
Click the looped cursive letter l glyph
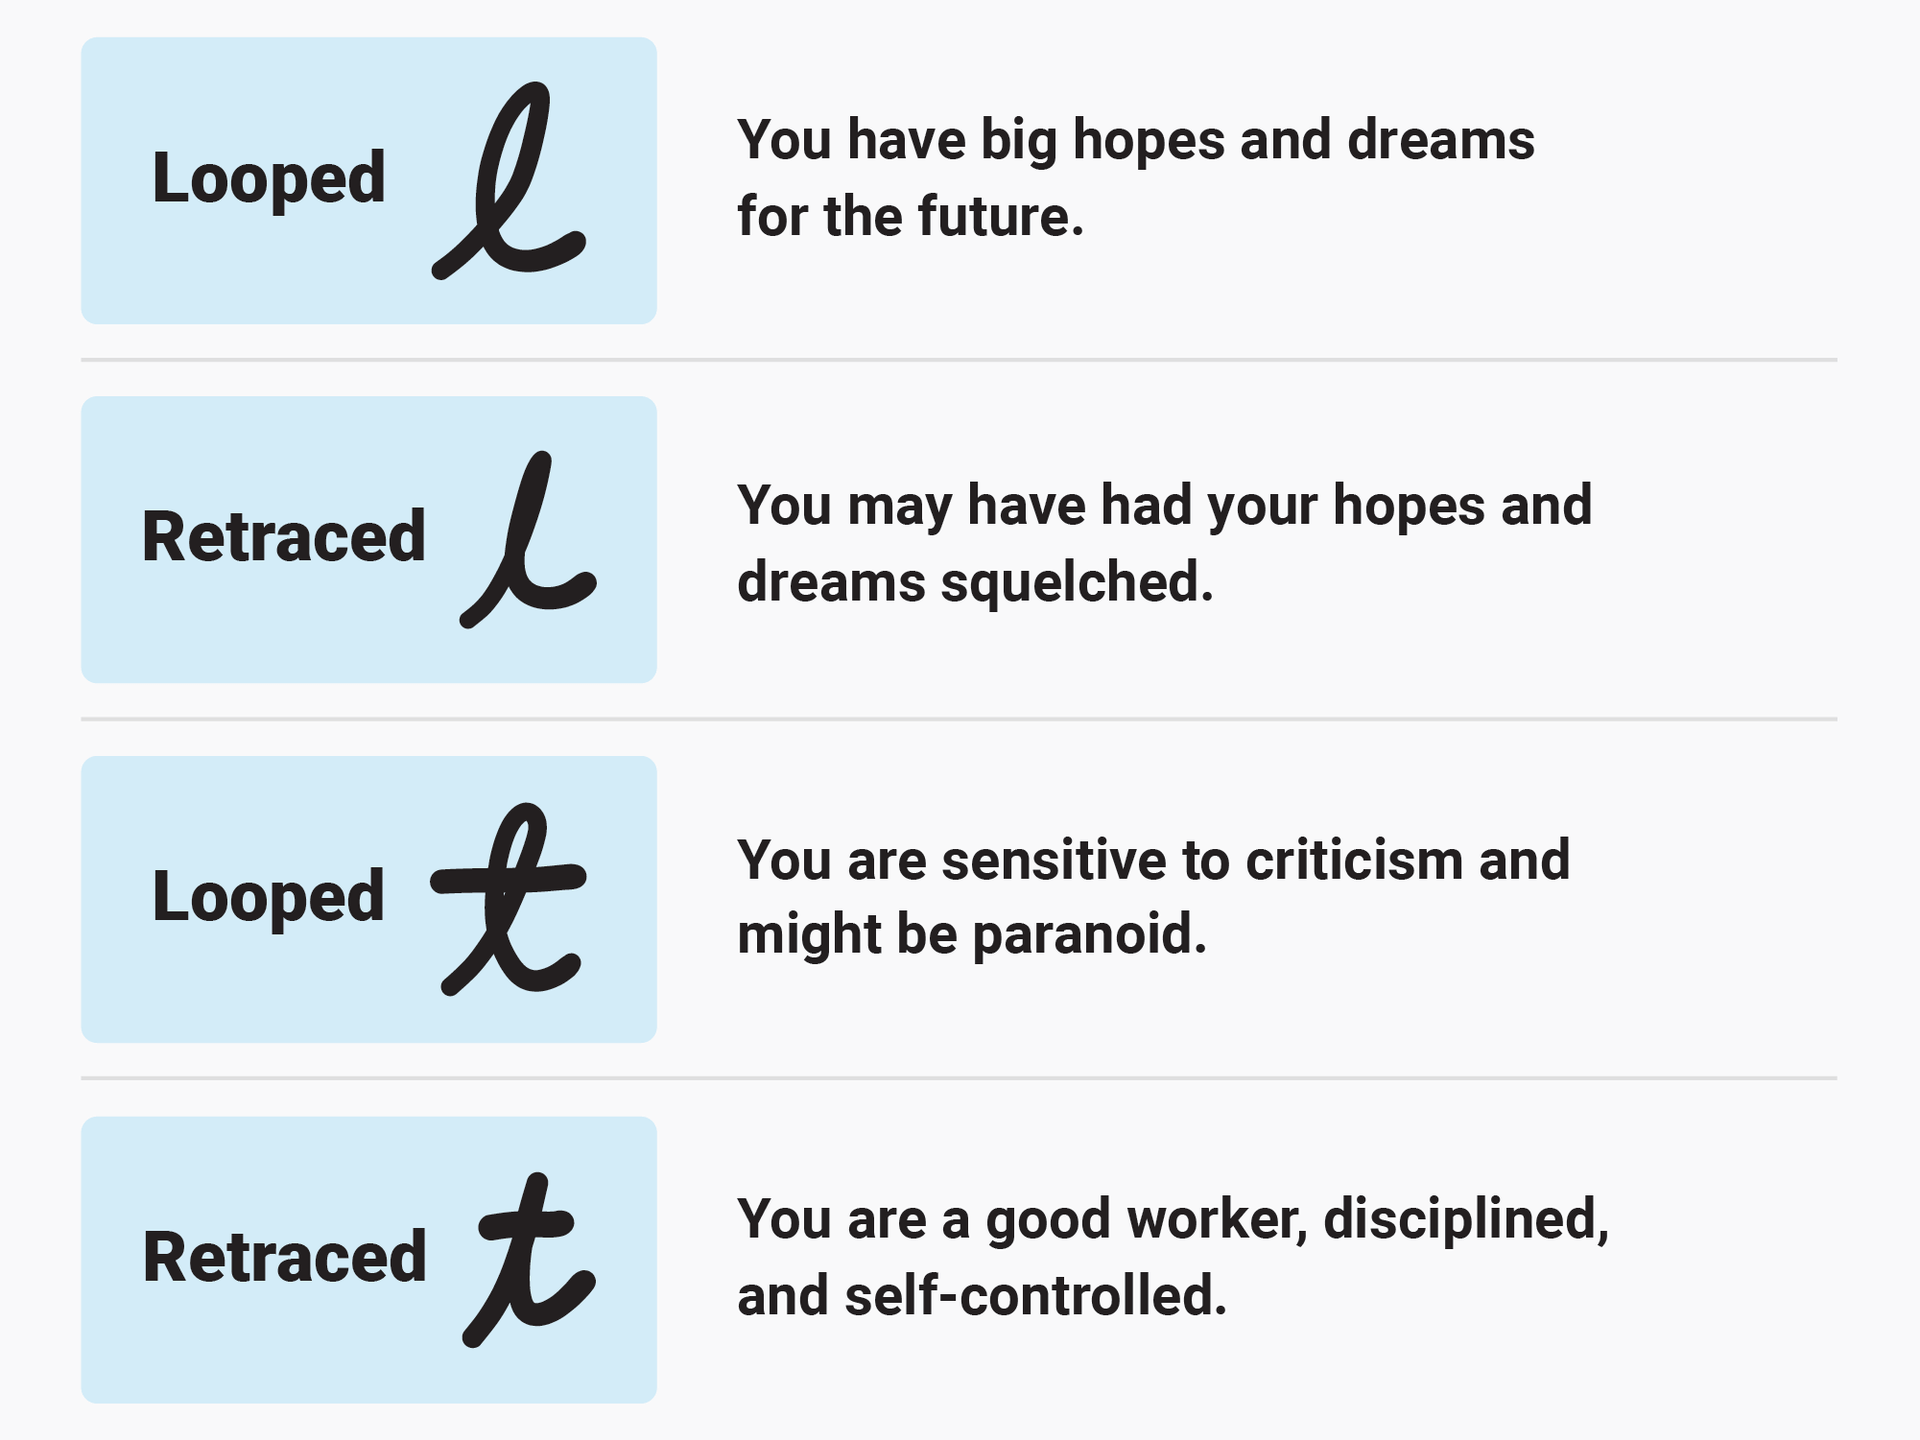(x=509, y=180)
